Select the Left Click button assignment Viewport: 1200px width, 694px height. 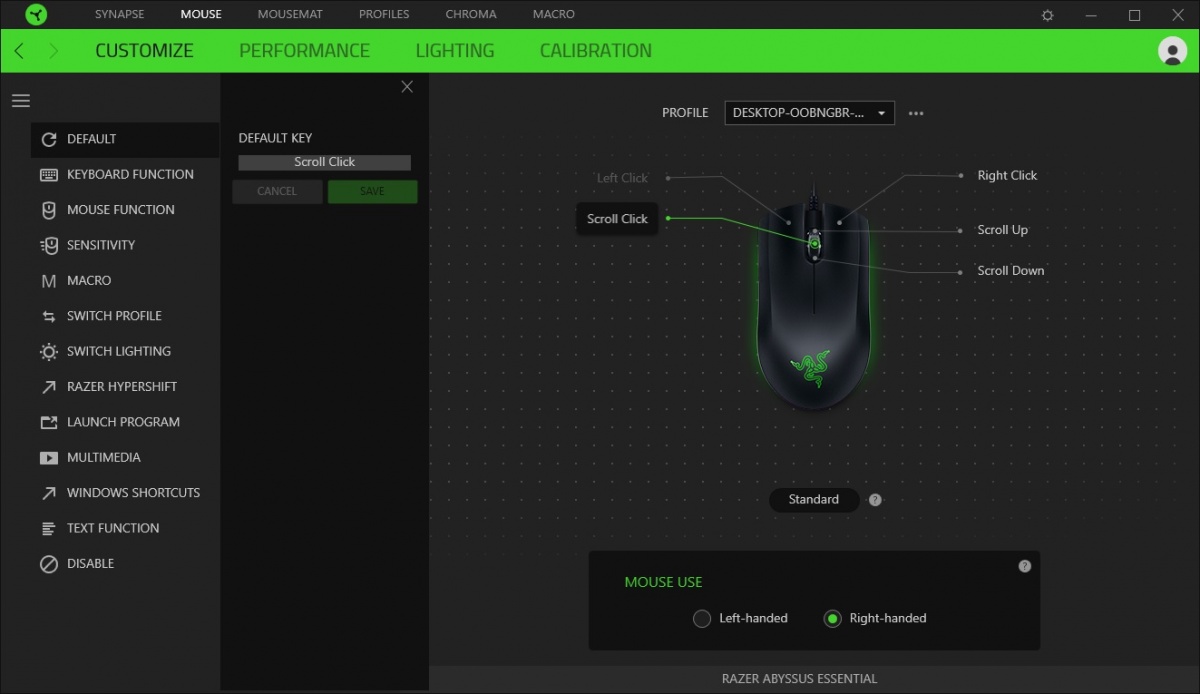point(622,178)
